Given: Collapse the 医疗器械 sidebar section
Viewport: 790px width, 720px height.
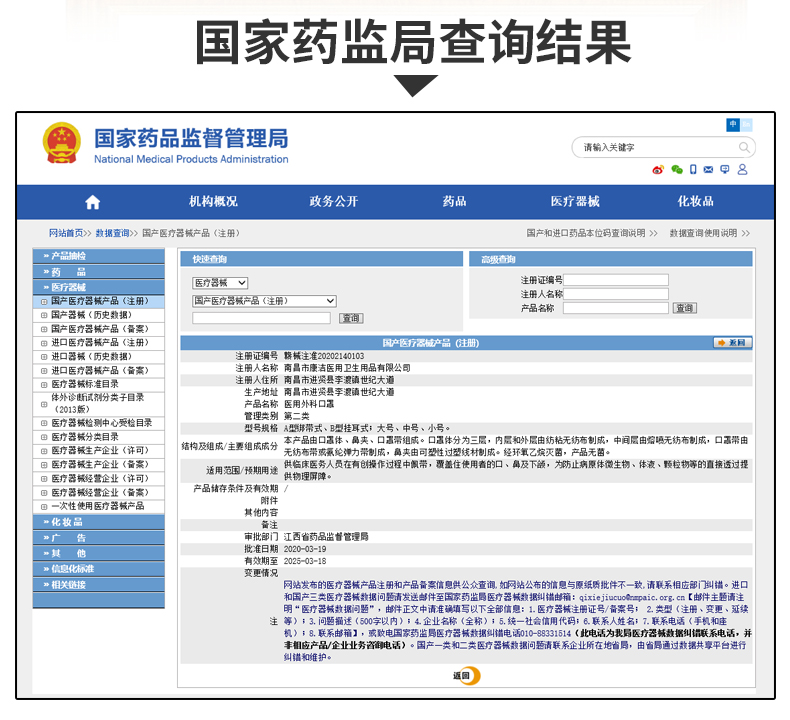Looking at the screenshot, I should pos(99,287).
